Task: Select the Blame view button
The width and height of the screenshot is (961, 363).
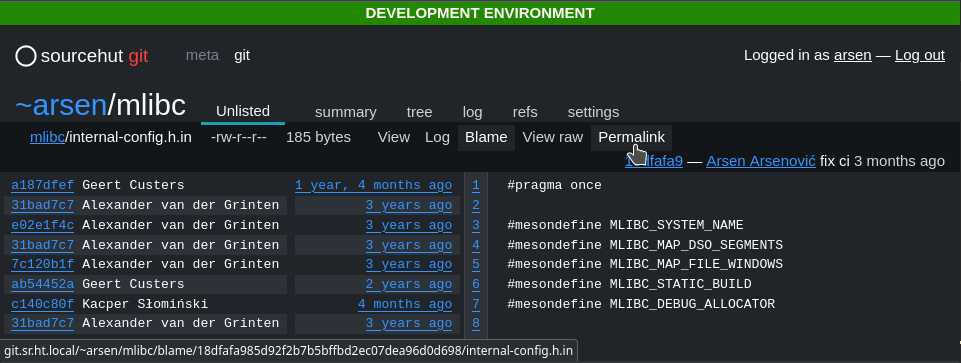Action: point(486,137)
